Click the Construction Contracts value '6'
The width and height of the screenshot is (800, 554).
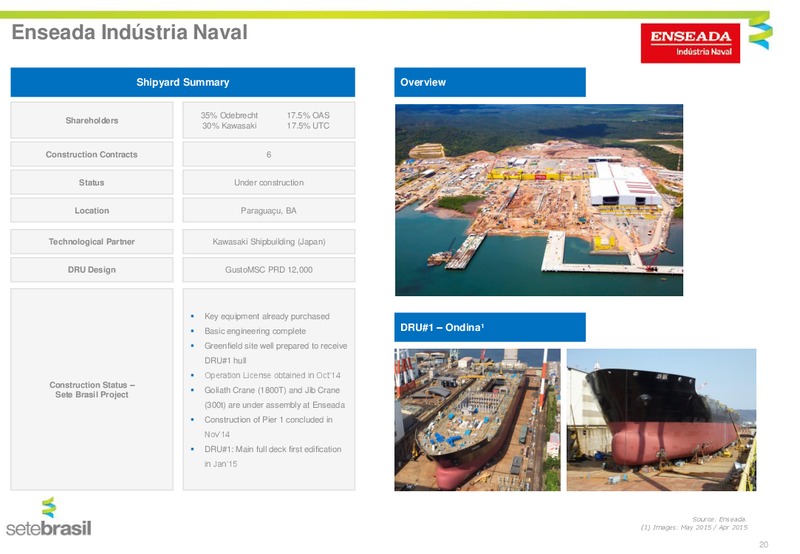[x=269, y=154]
